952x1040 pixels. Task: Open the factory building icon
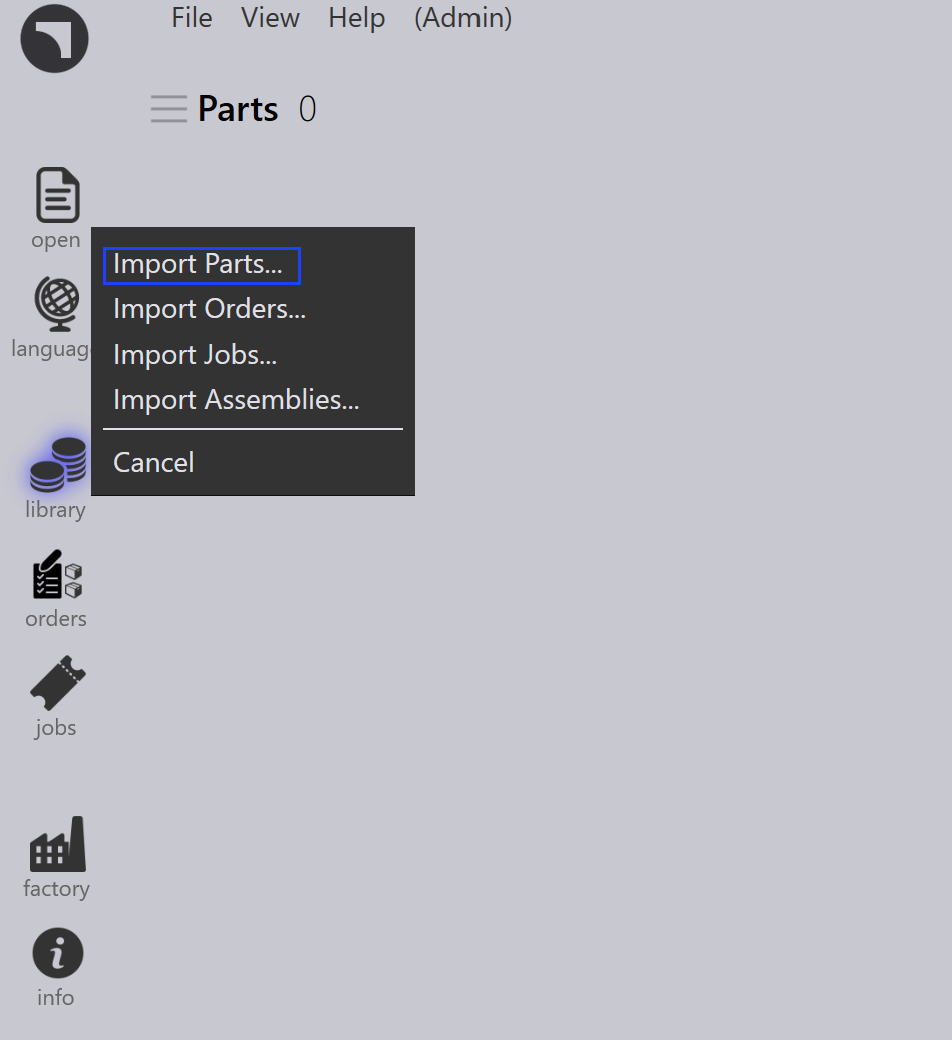58,844
